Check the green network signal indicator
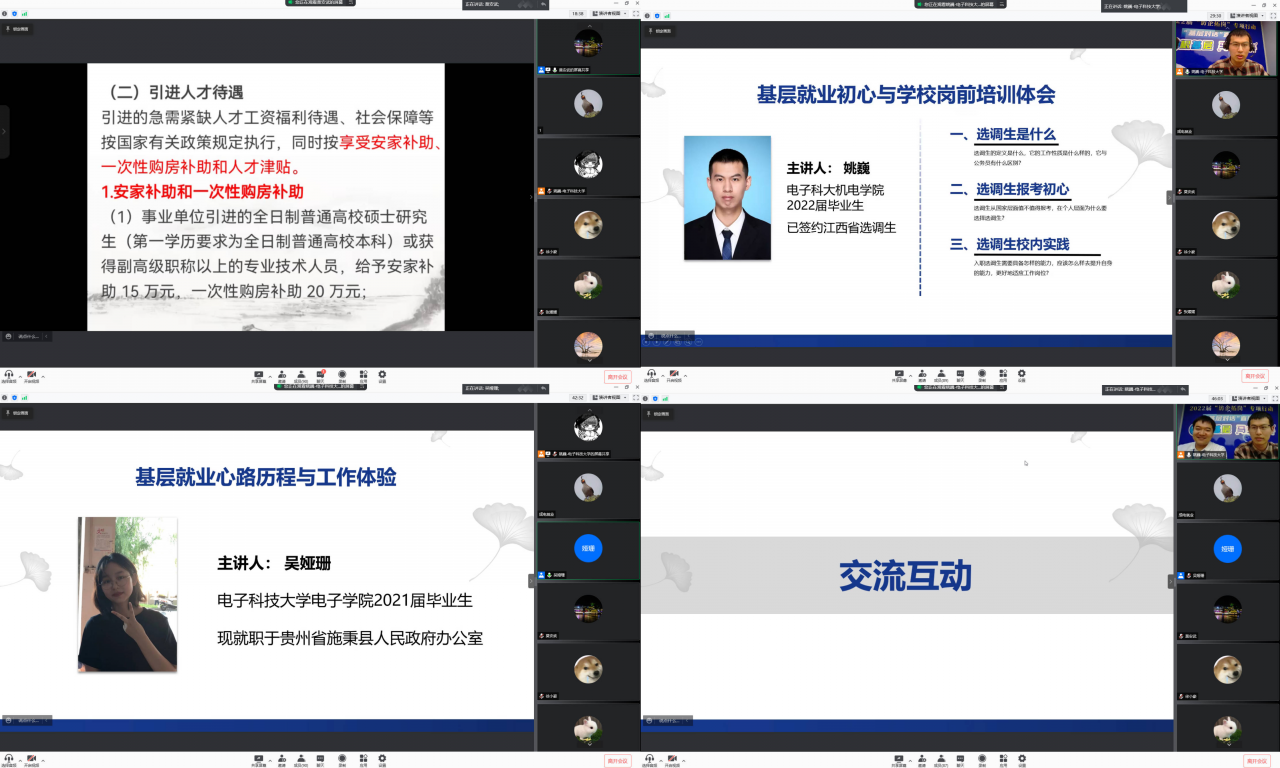 tap(24, 14)
